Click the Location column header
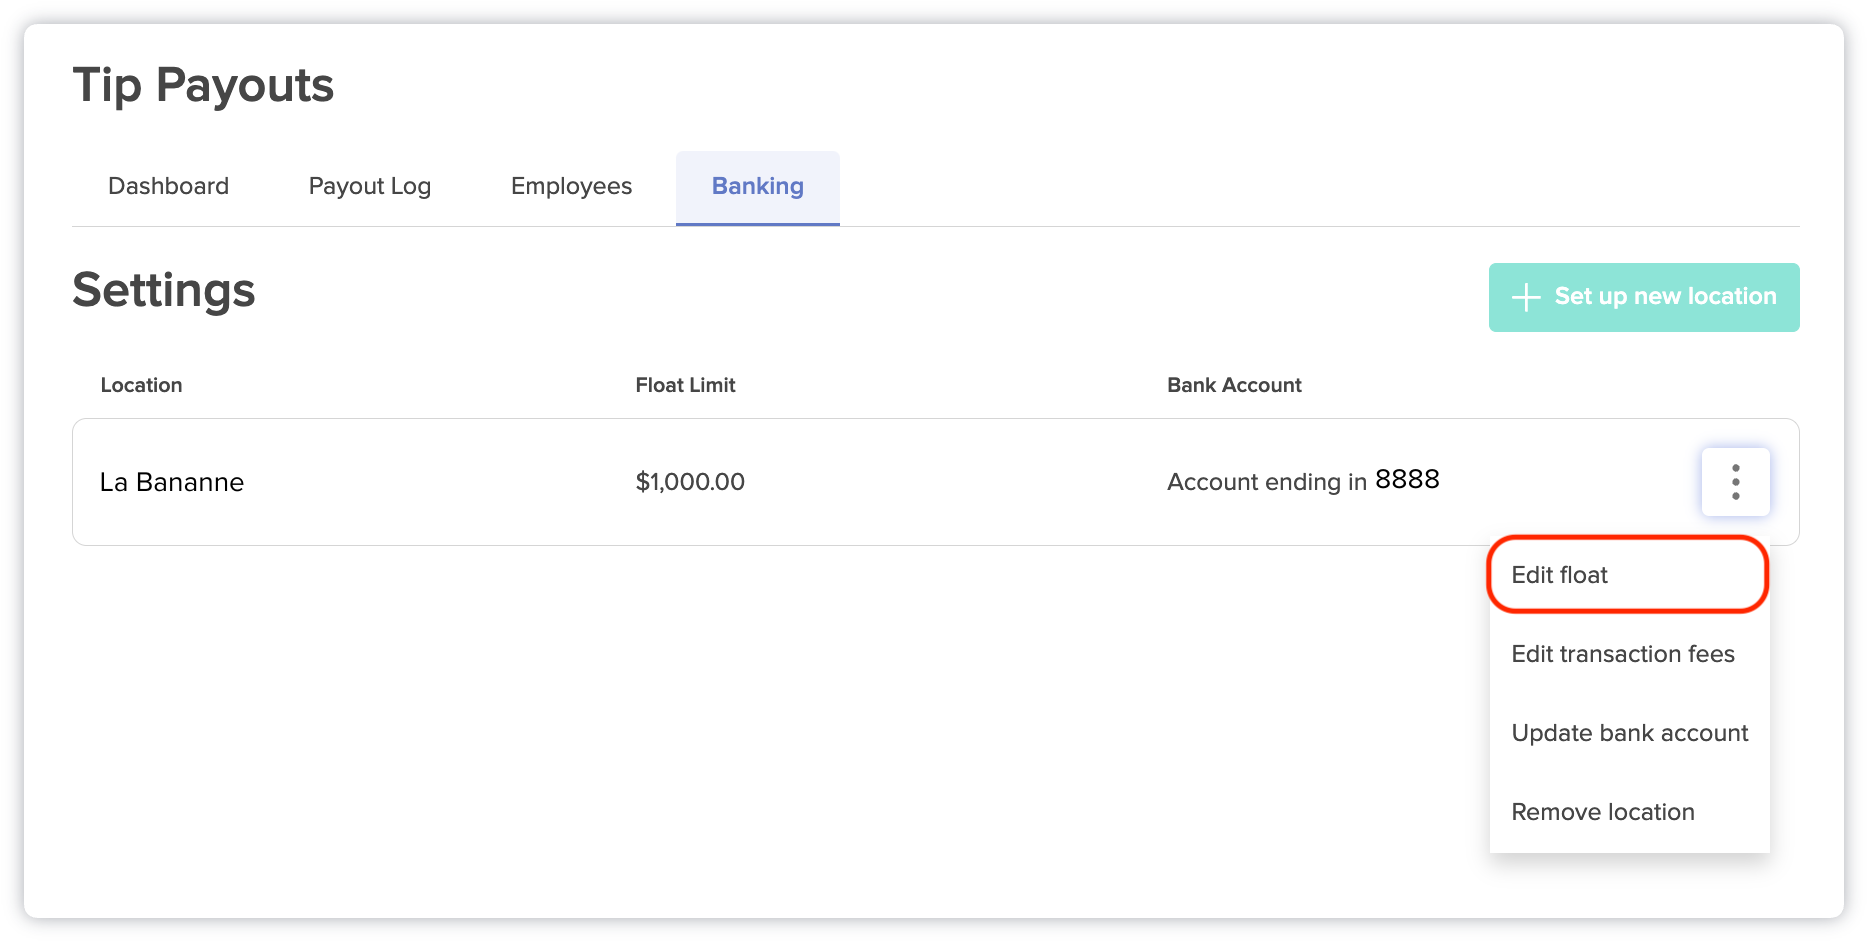This screenshot has height=942, width=1868. click(141, 384)
